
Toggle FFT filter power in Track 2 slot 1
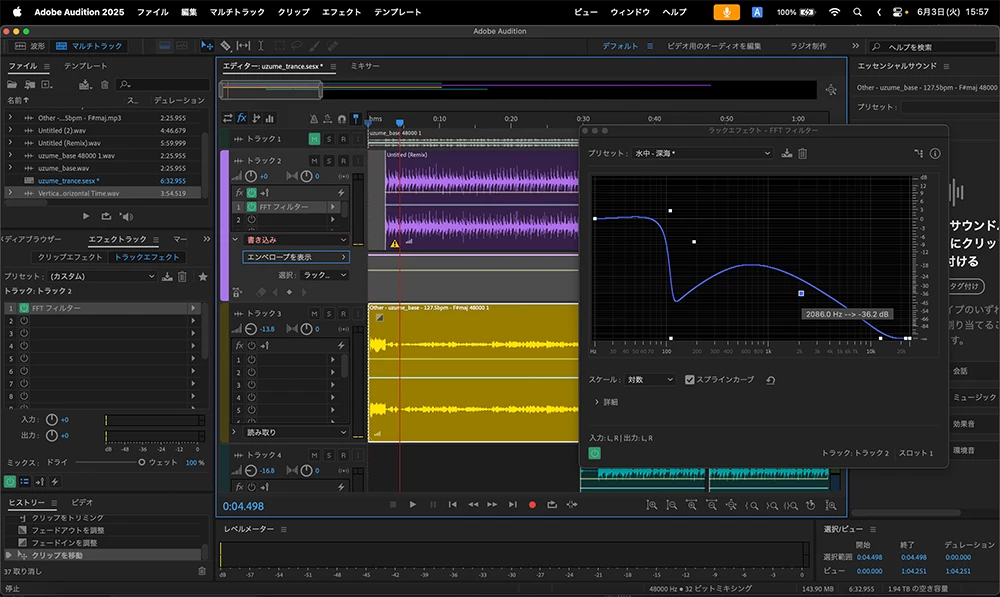pos(251,207)
